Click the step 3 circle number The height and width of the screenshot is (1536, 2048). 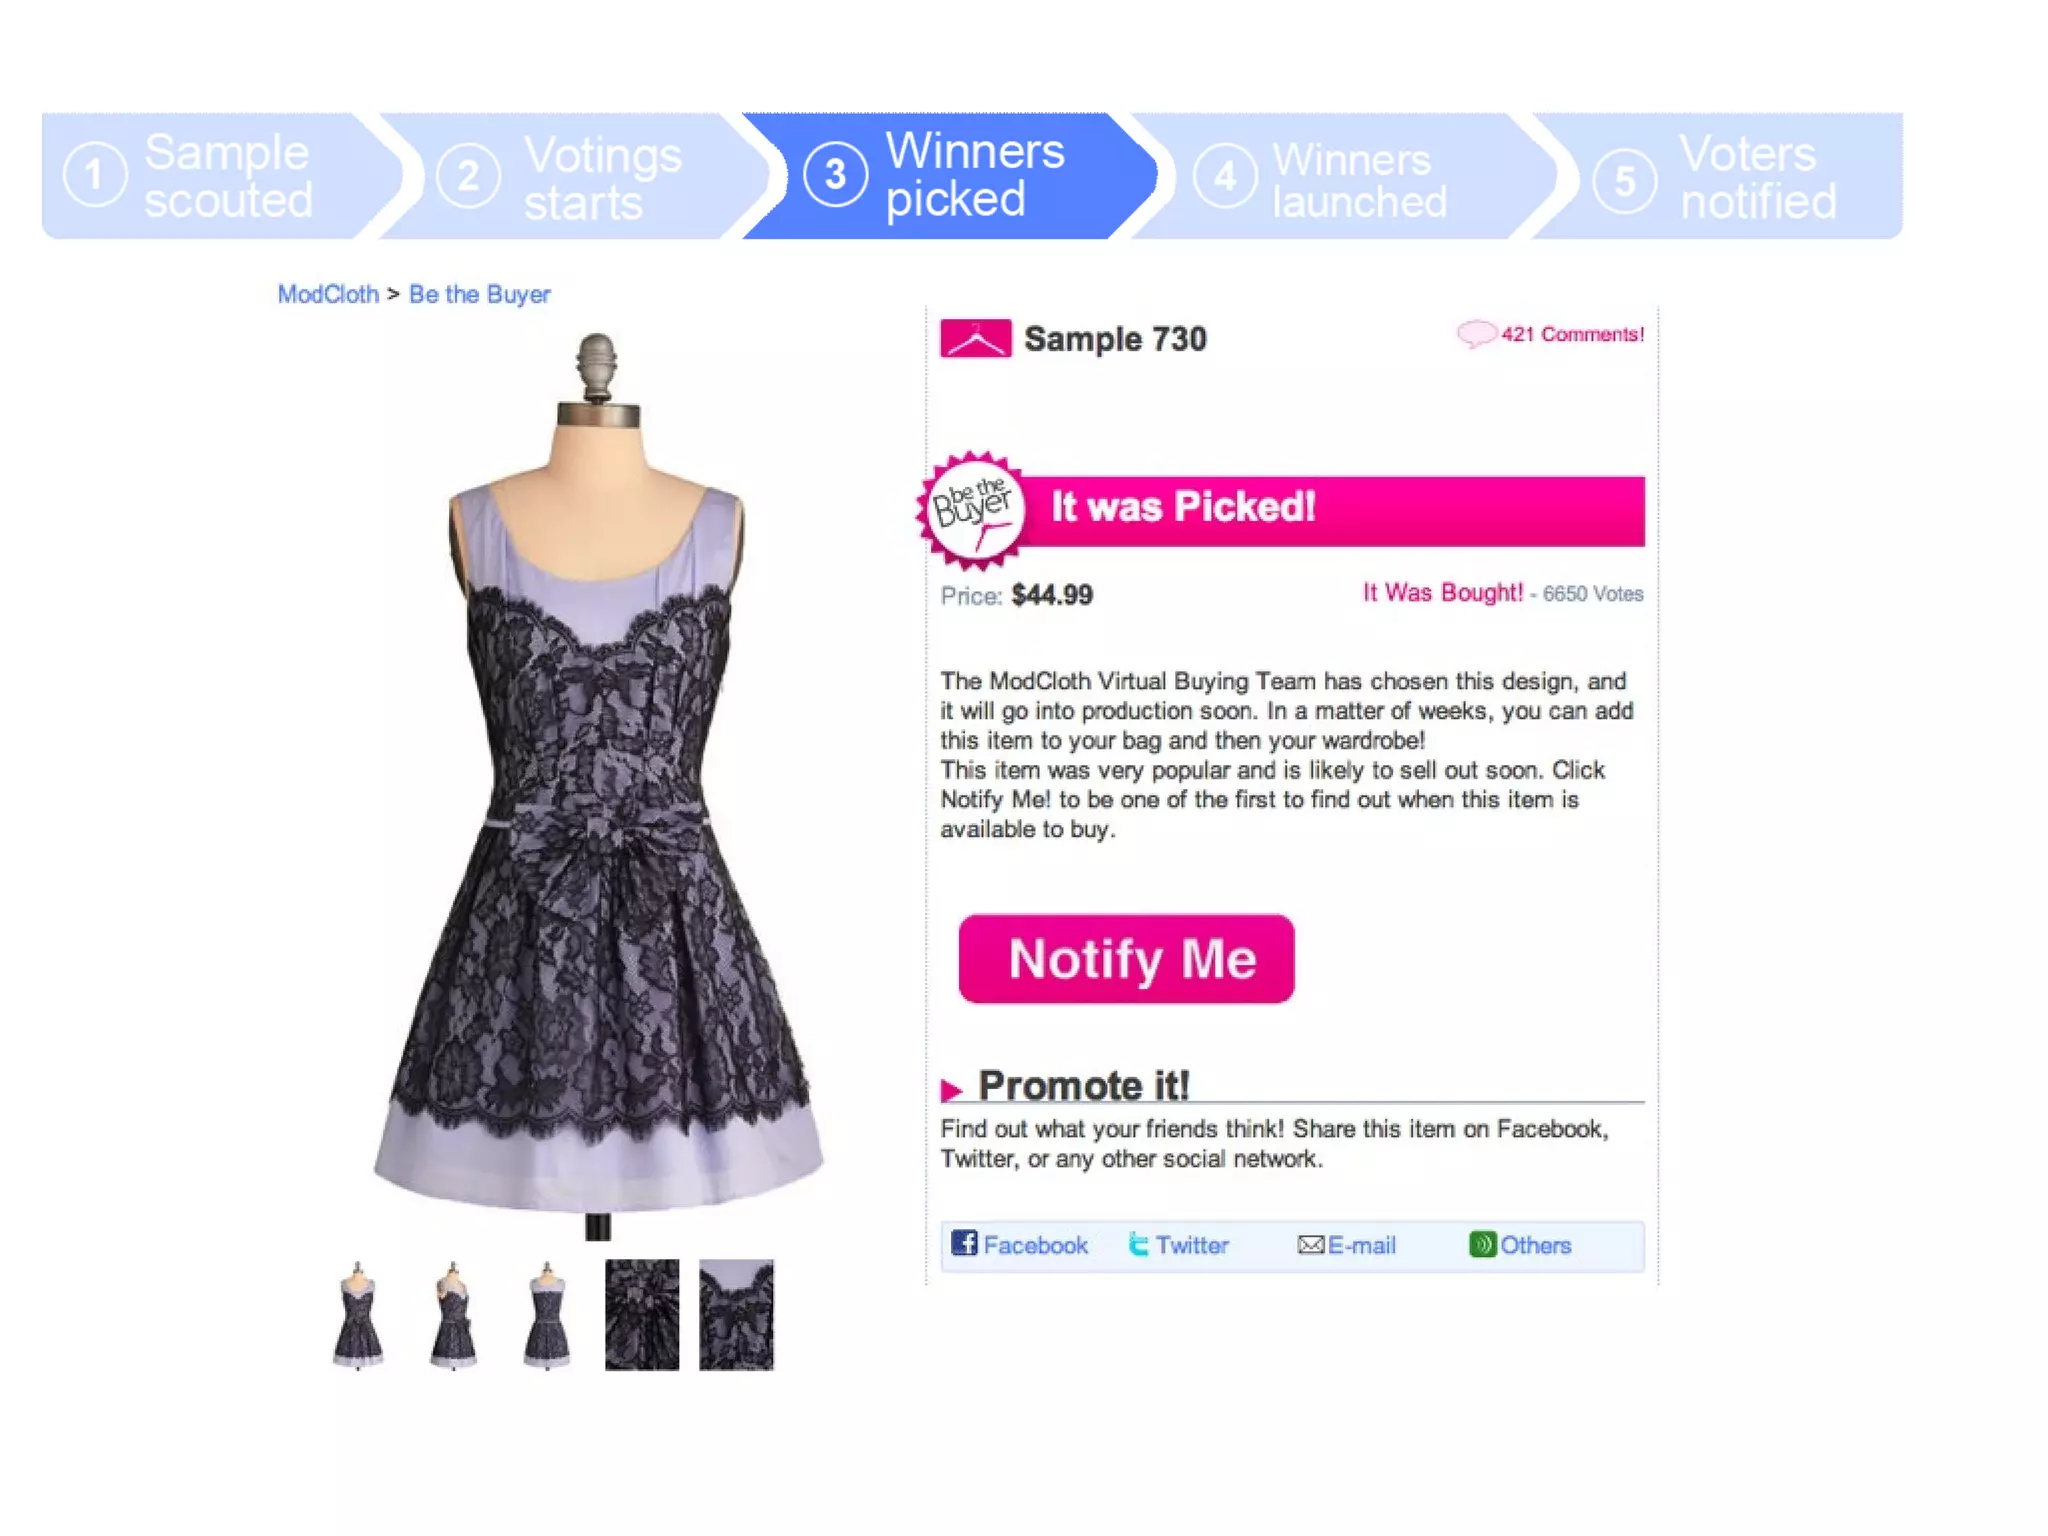[x=835, y=175]
